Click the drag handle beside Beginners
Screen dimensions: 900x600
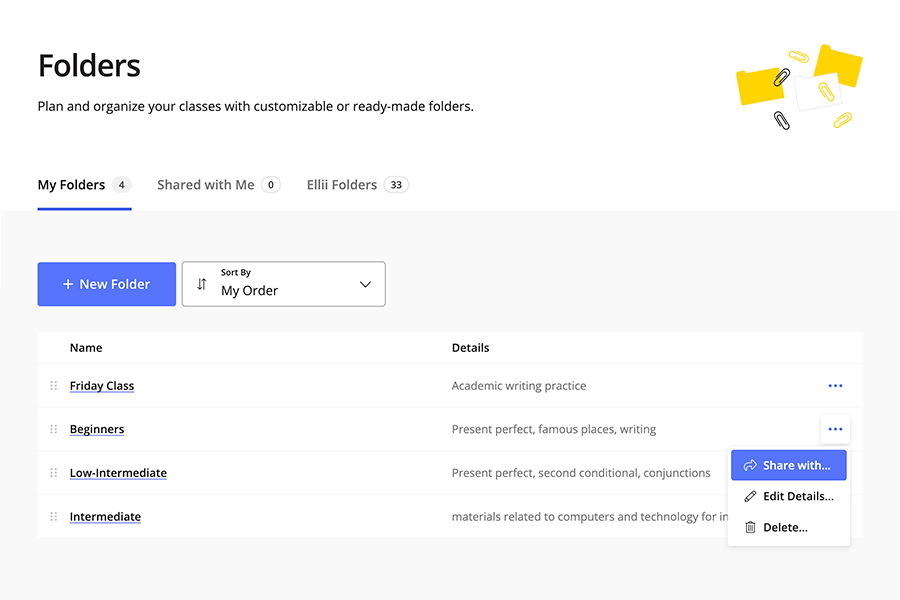(x=52, y=428)
